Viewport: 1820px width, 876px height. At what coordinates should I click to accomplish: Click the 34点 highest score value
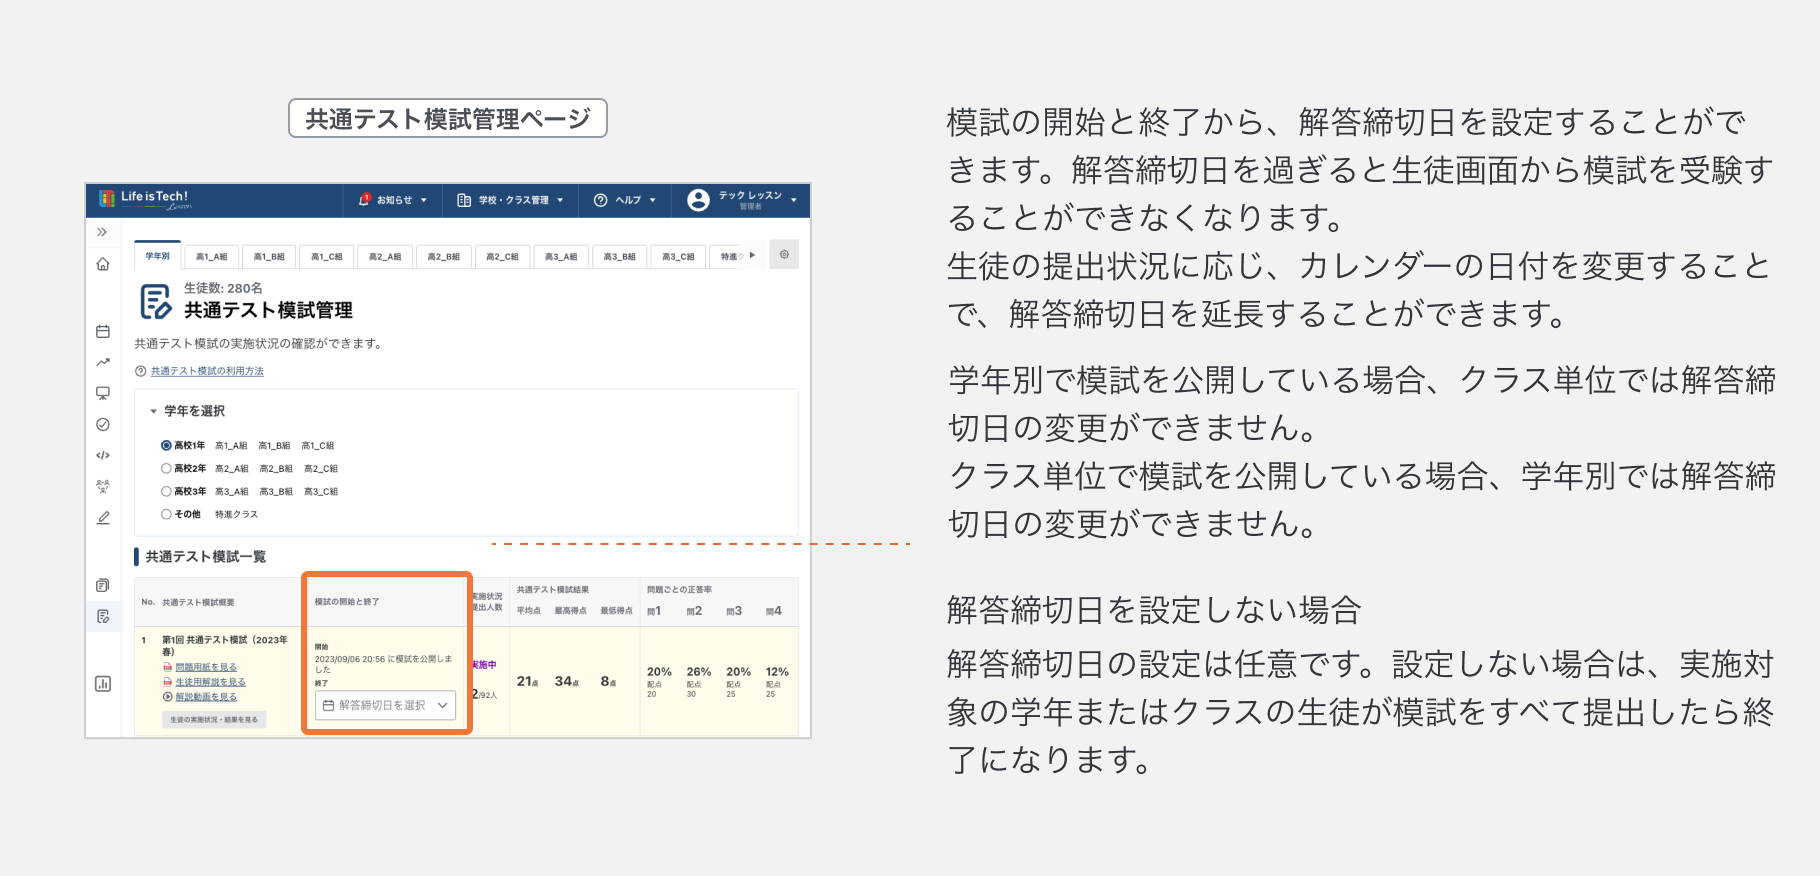[567, 681]
